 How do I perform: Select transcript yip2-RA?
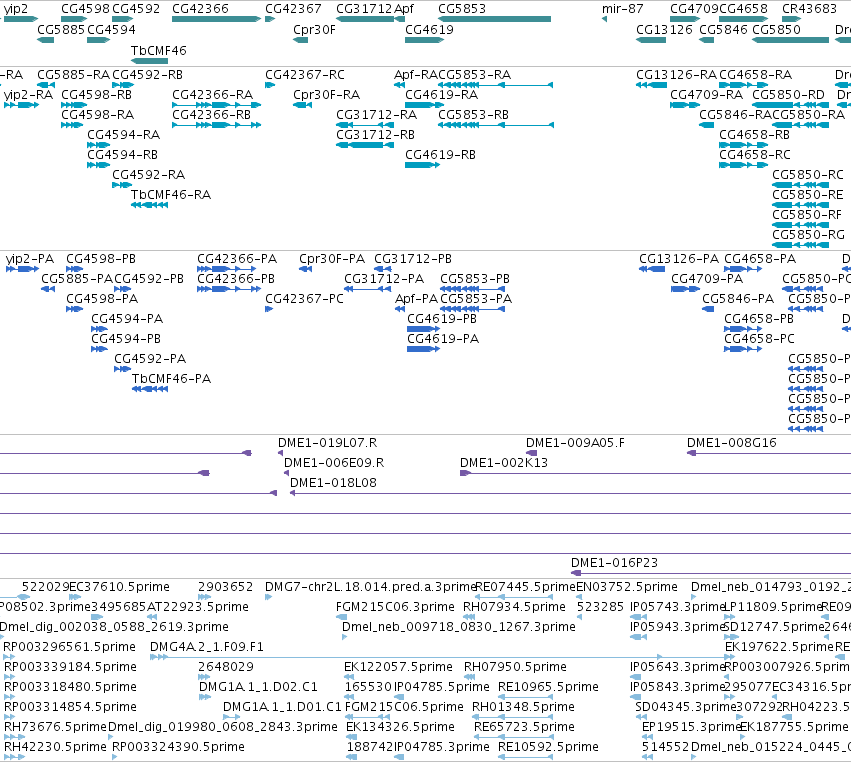(28, 95)
